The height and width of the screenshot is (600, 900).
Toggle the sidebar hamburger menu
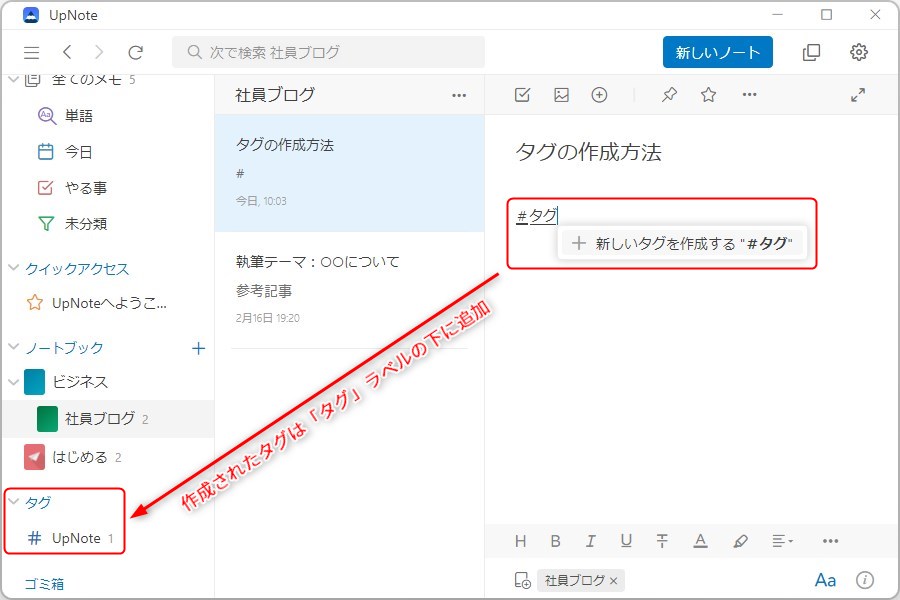point(32,53)
